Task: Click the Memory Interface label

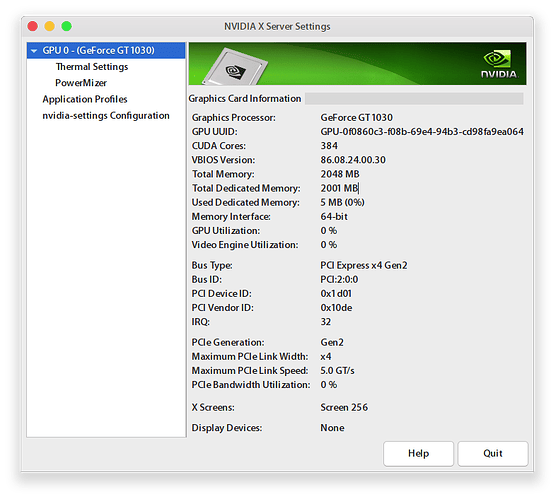Action: click(231, 216)
